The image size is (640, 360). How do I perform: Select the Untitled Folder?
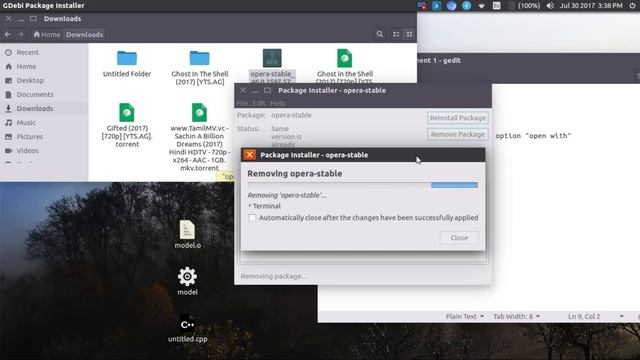coord(127,64)
